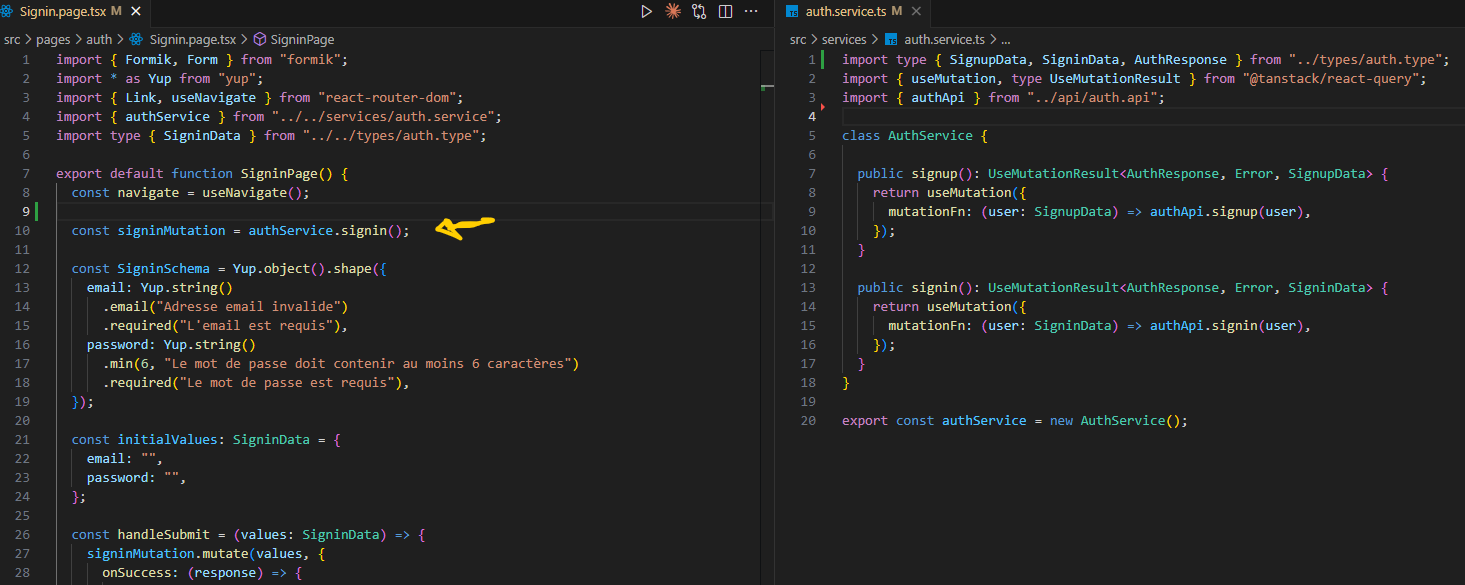Click the "@tanstack/react-query" import string
This screenshot has height=585, width=1465.
(x=1331, y=78)
